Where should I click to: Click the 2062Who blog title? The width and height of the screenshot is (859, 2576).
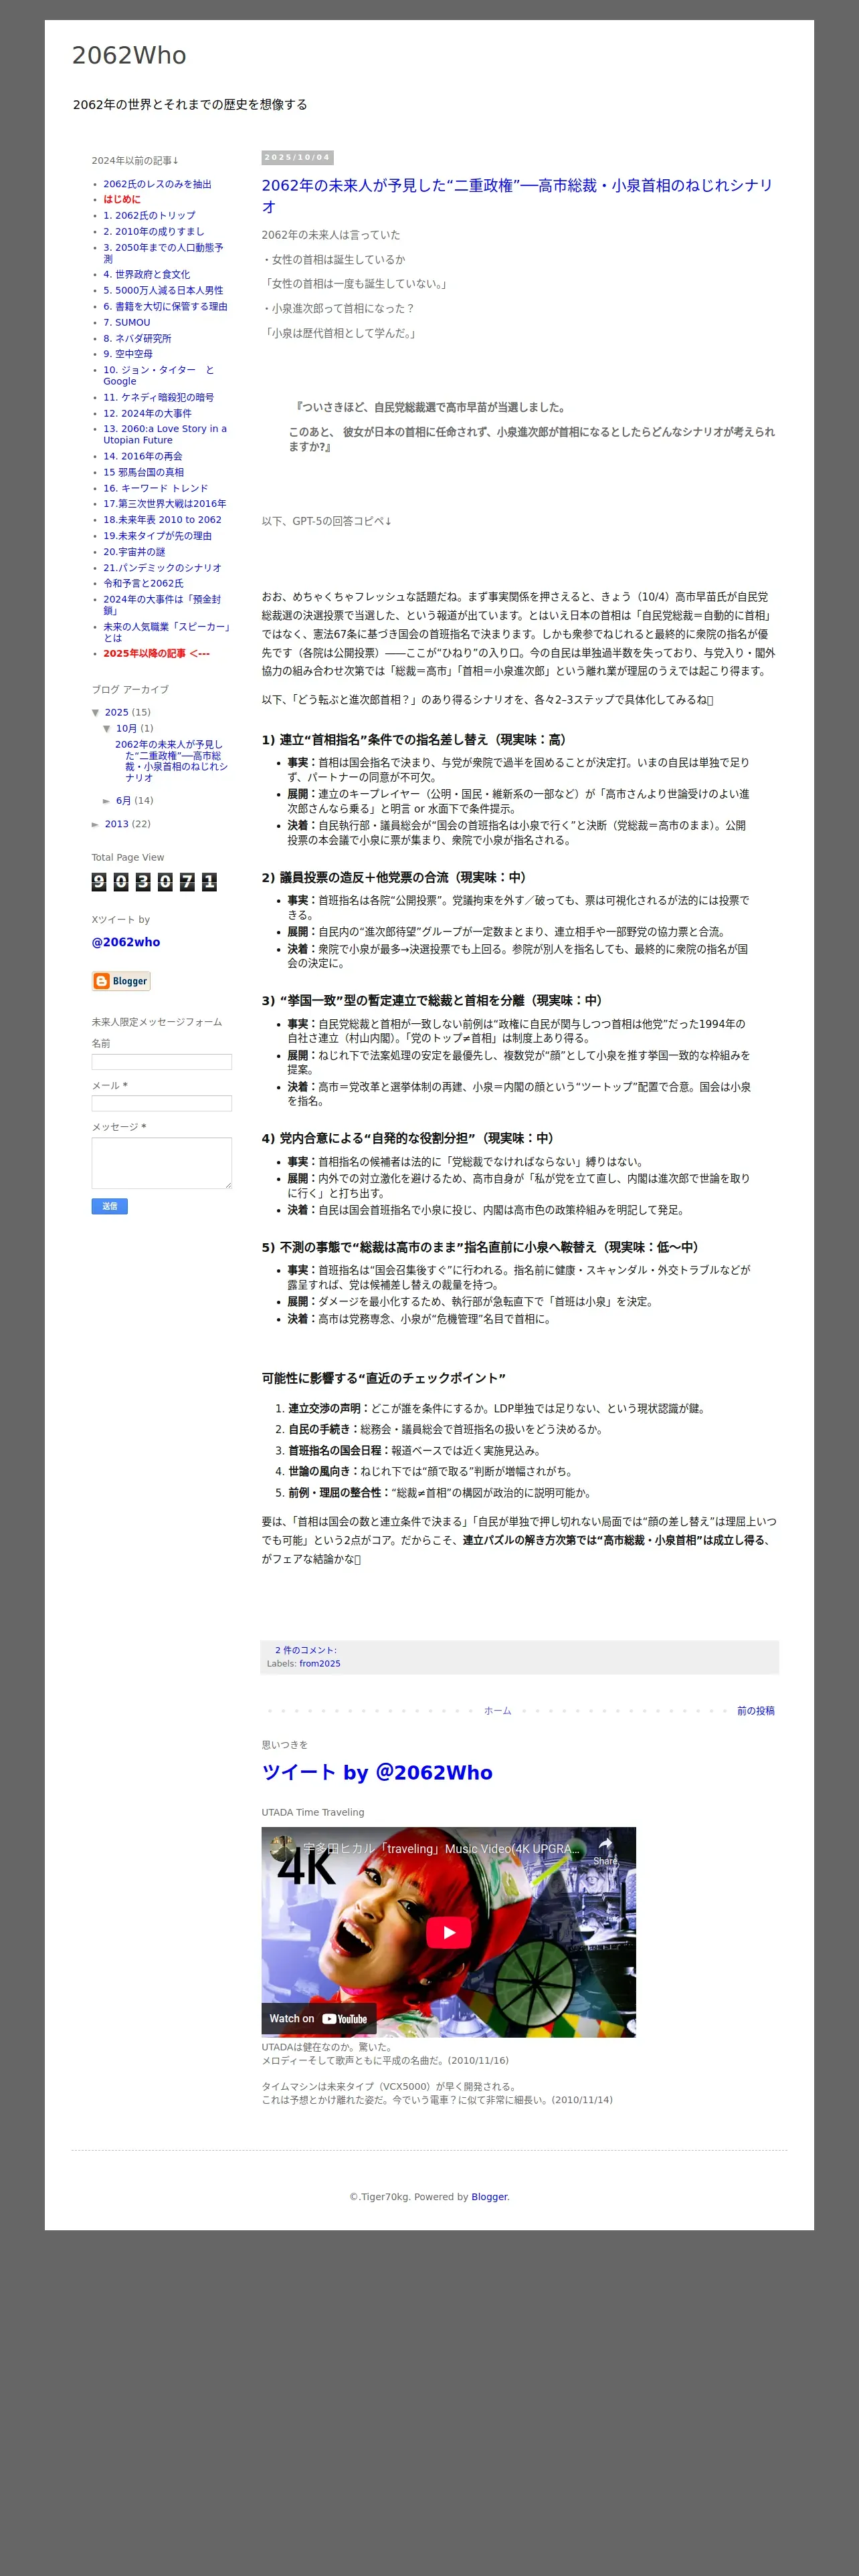point(129,55)
